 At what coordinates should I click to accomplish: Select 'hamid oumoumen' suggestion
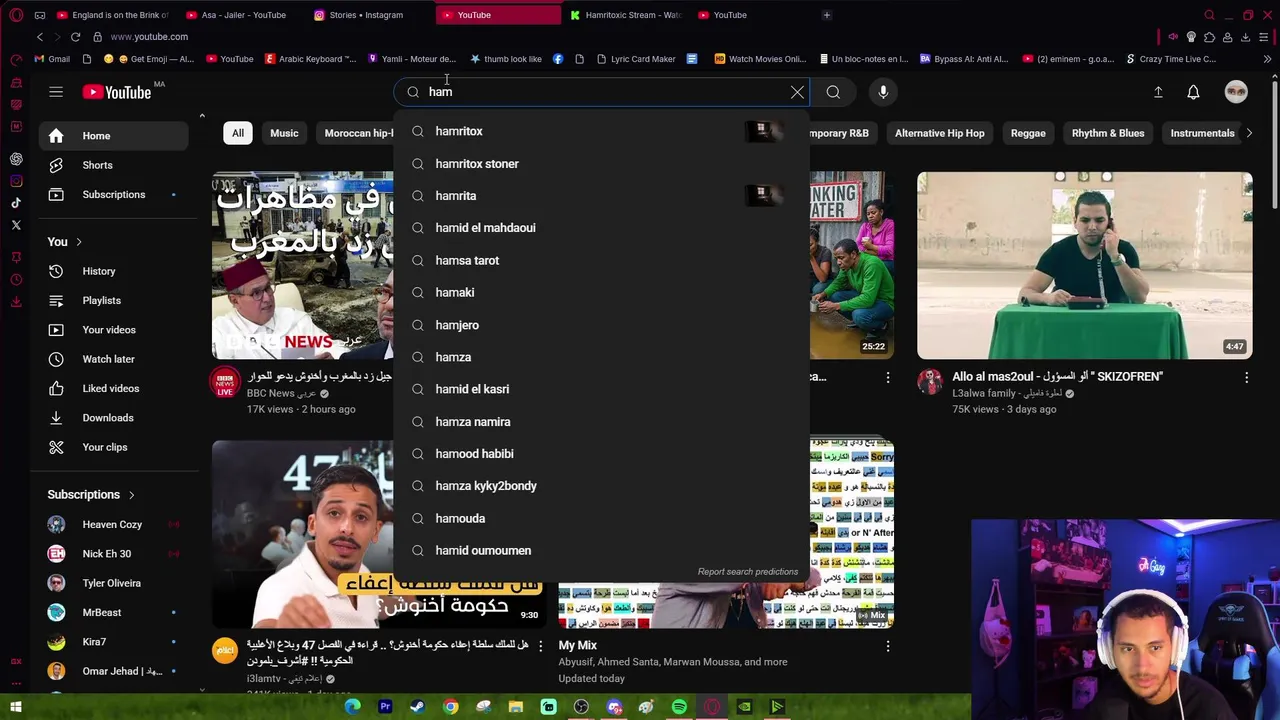[601, 550]
